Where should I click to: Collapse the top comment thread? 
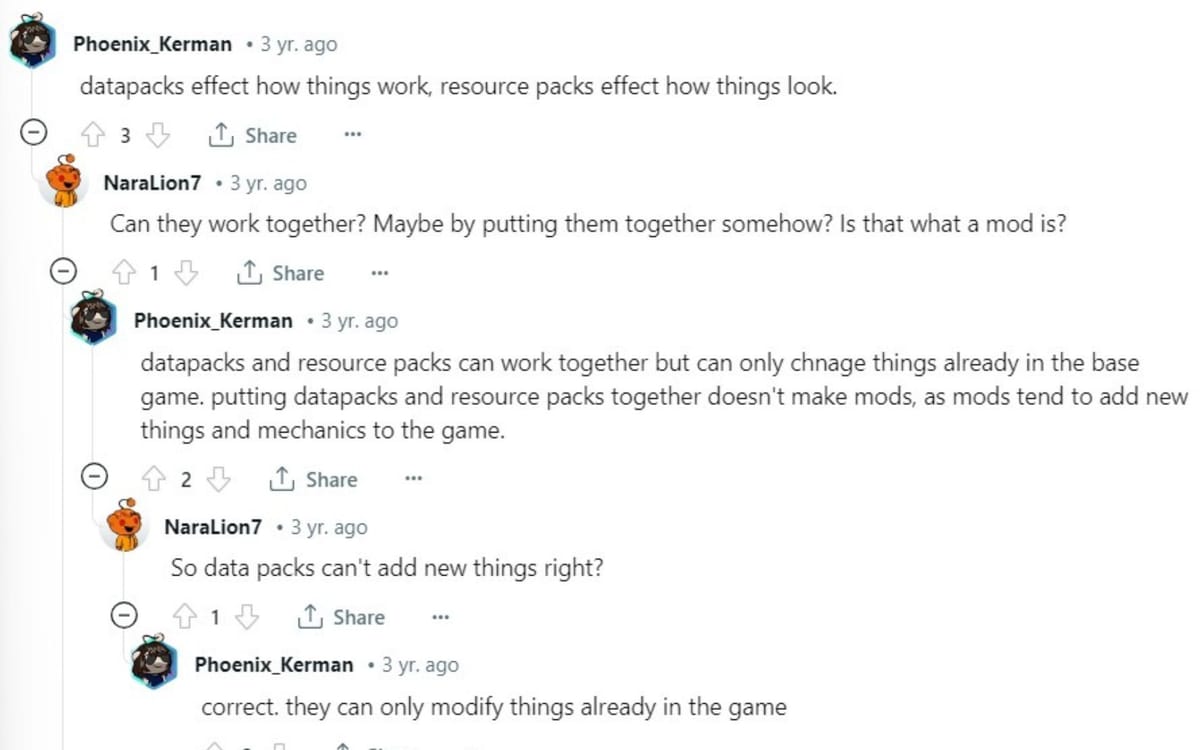33,131
